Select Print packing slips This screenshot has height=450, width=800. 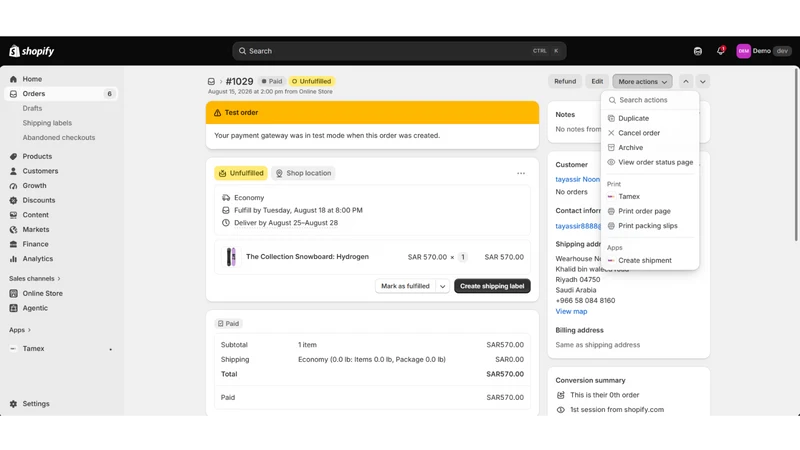pos(650,226)
